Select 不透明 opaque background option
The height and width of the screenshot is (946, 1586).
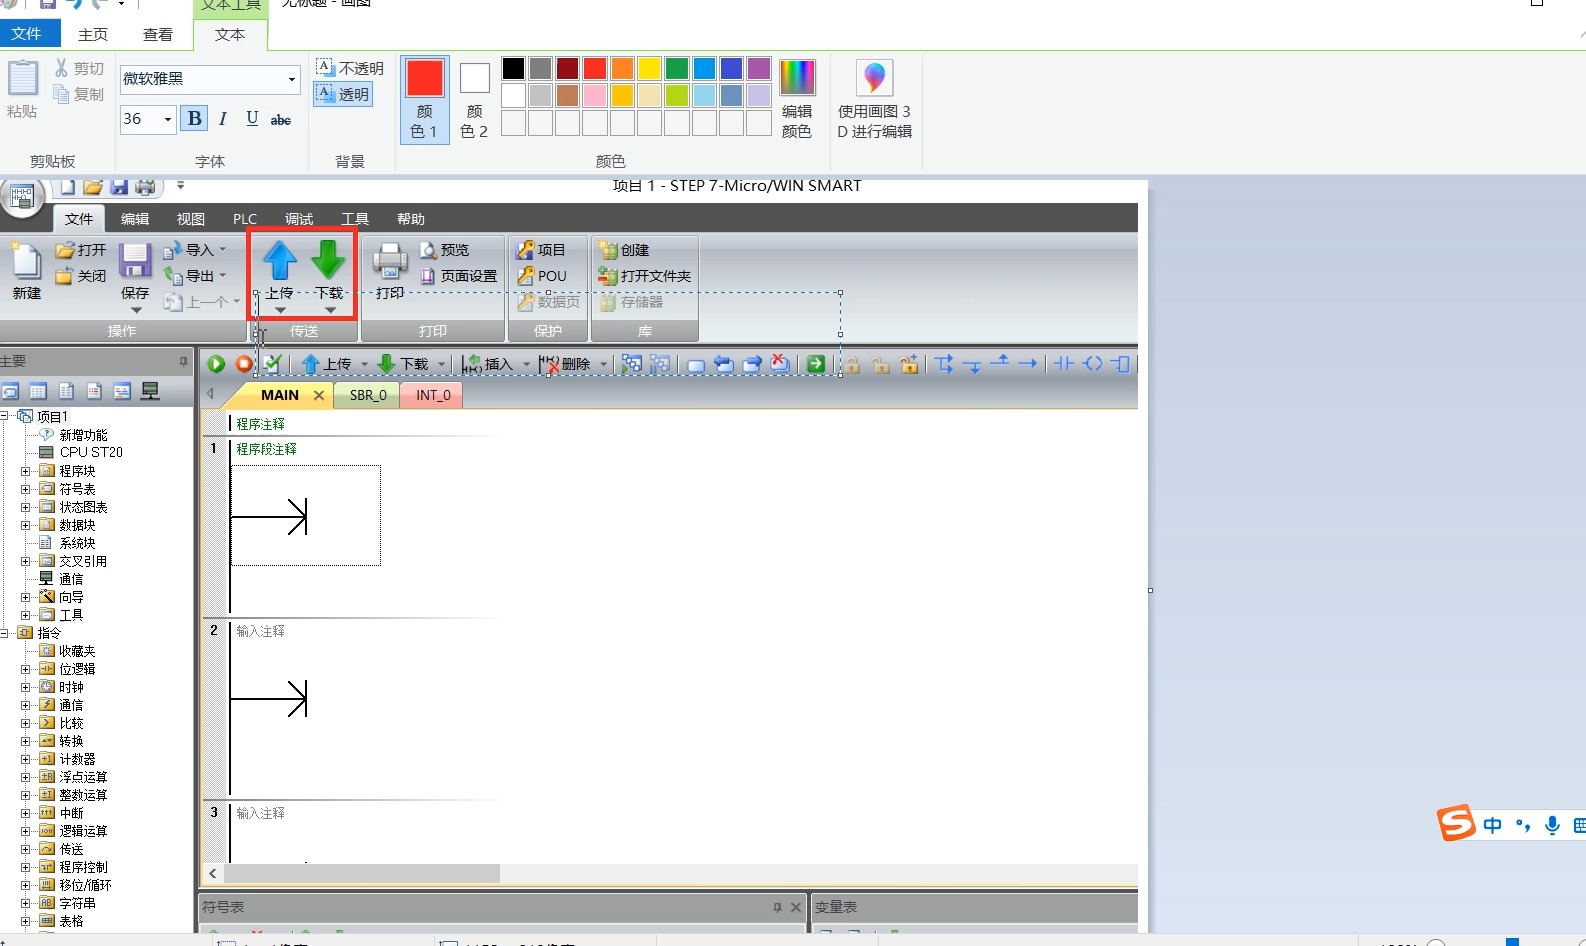click(x=350, y=68)
